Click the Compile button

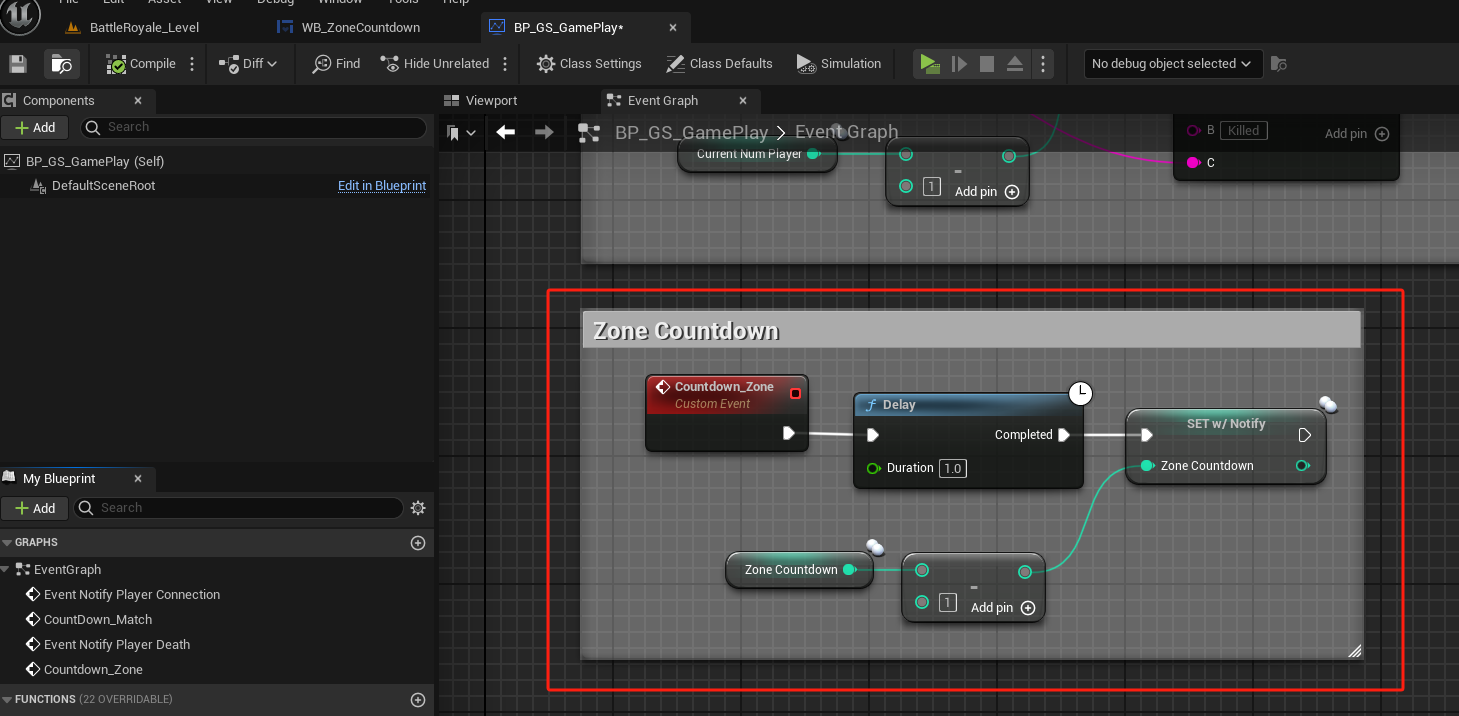pyautogui.click(x=141, y=64)
